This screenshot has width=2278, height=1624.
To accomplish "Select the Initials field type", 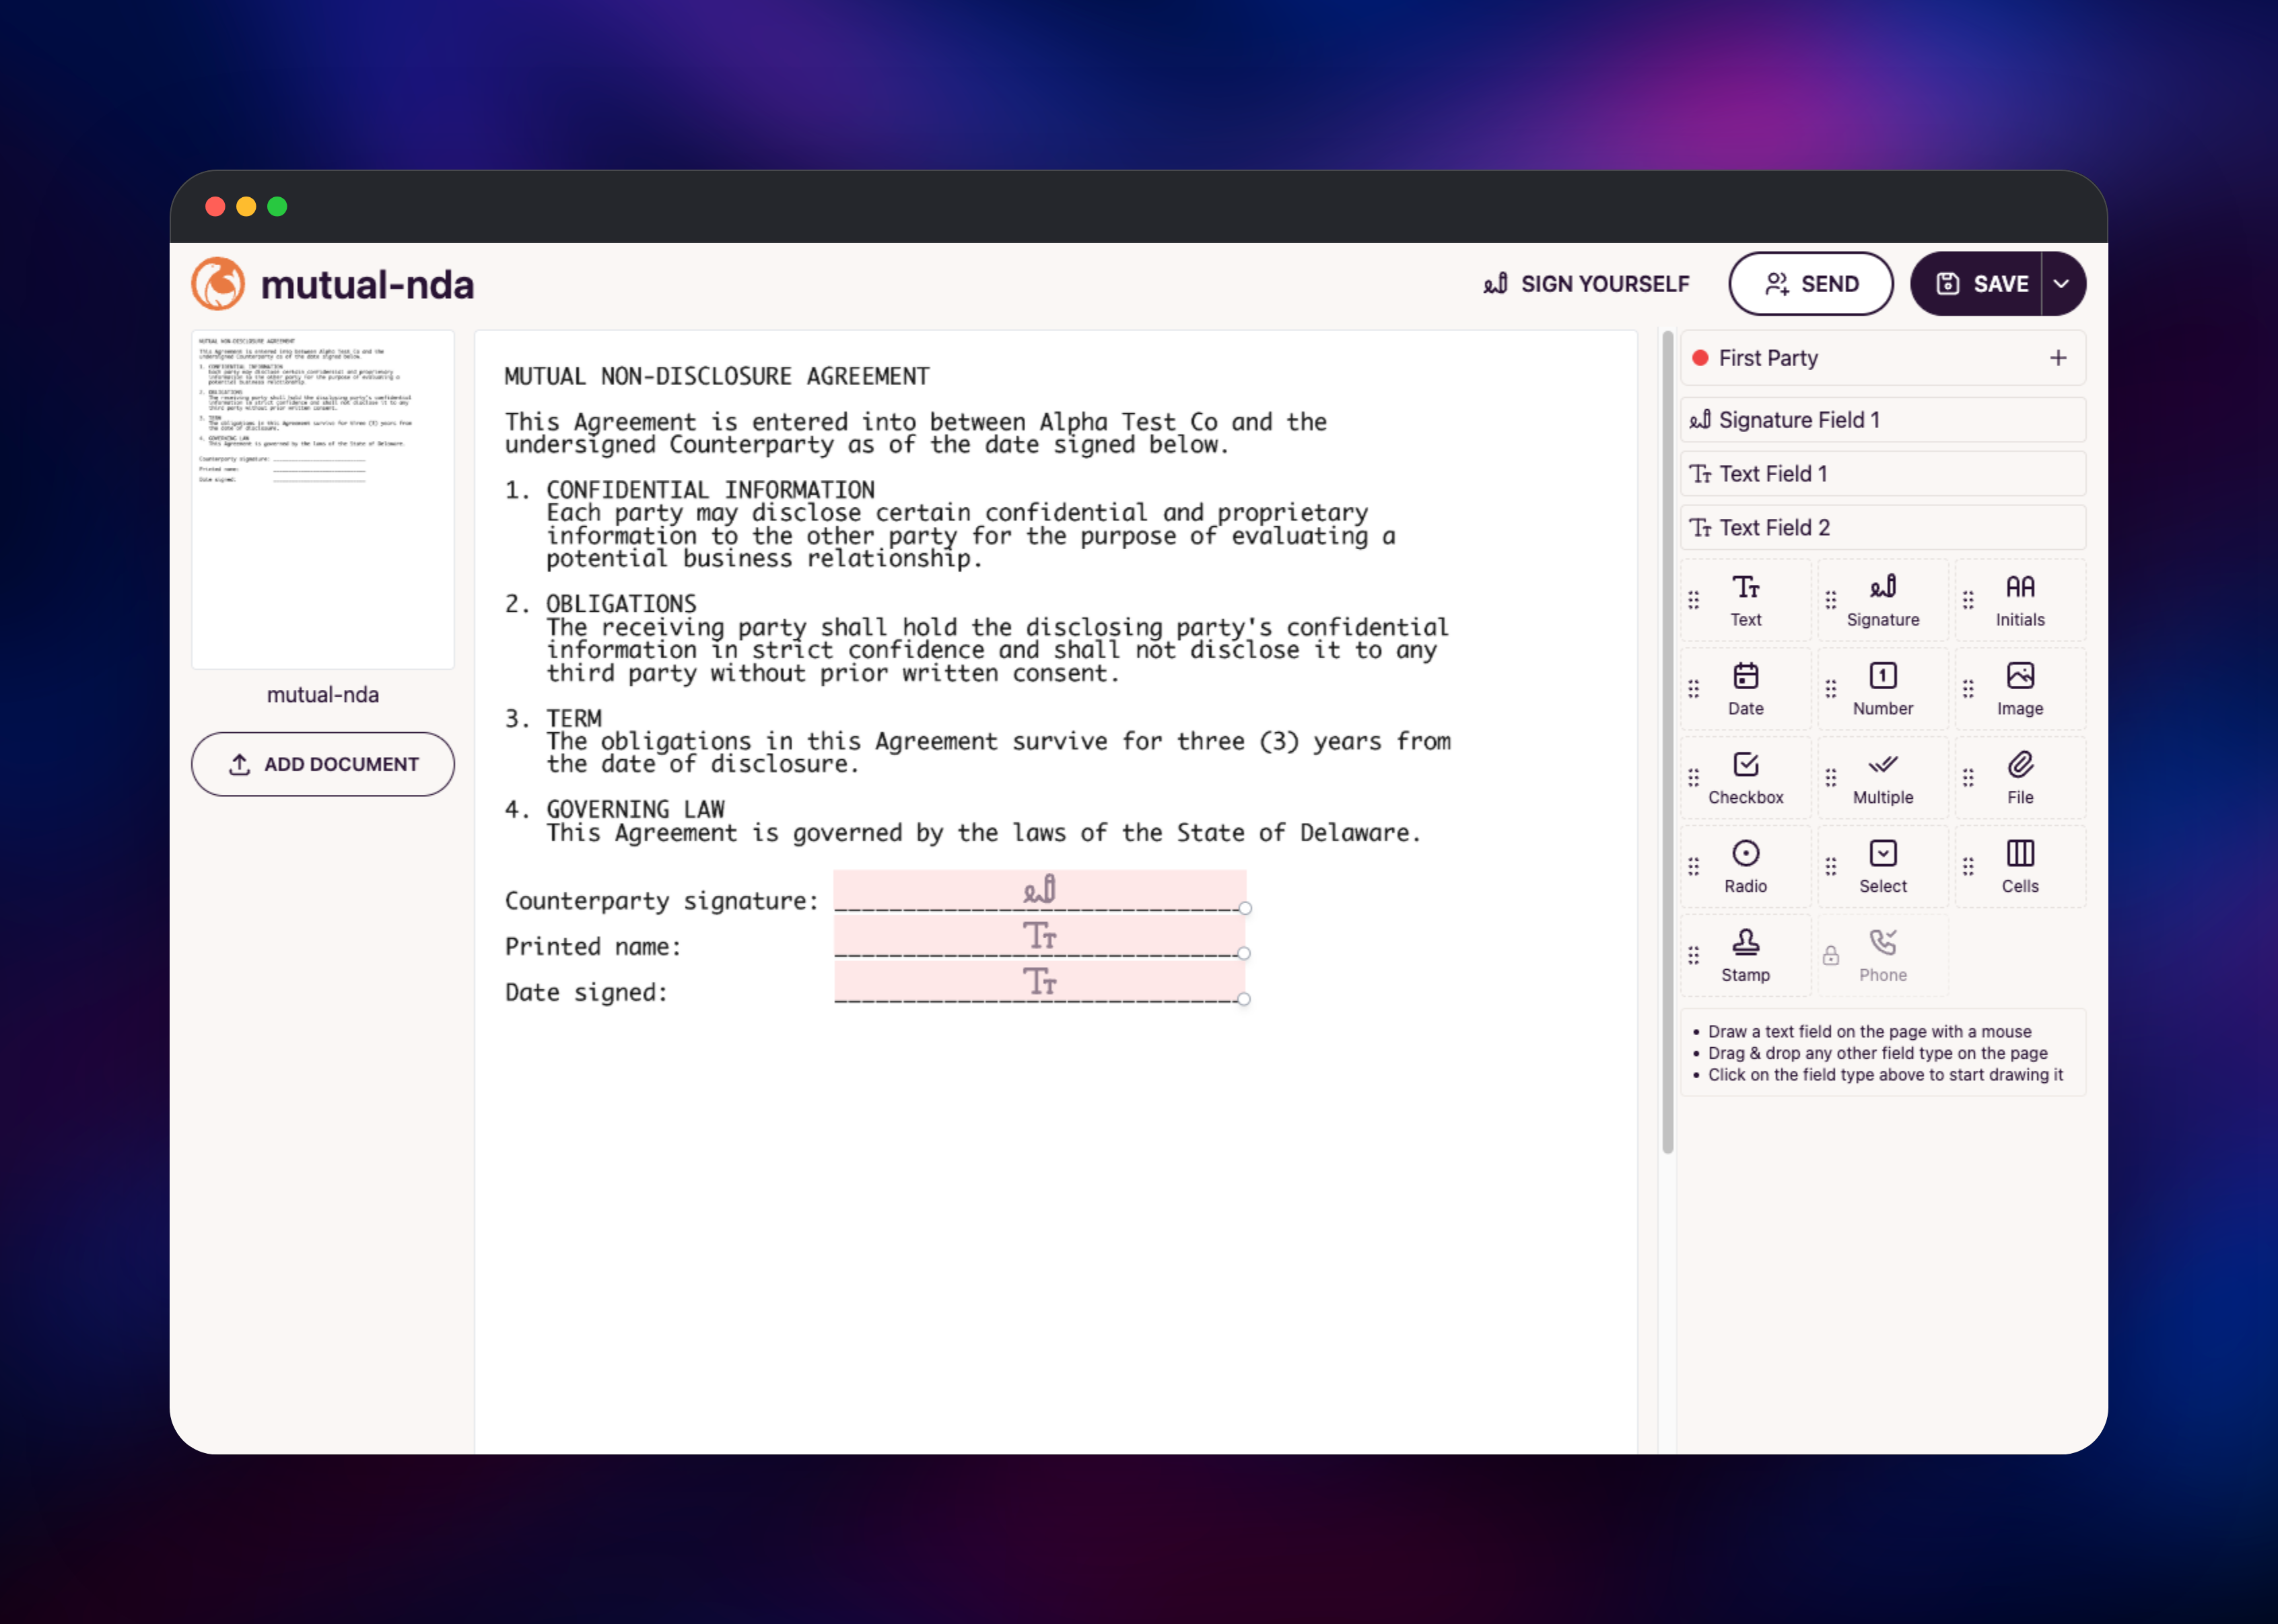I will pyautogui.click(x=2019, y=600).
